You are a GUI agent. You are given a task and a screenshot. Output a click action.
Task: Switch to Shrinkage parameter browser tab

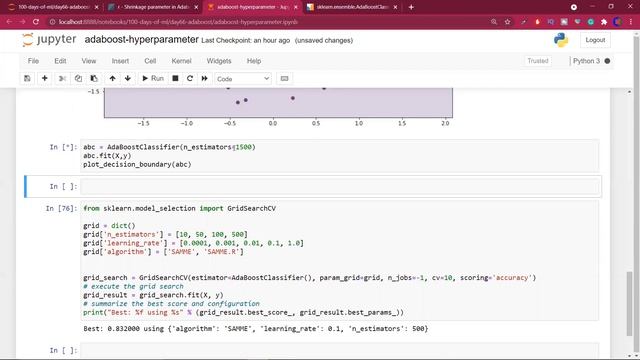[153, 7]
